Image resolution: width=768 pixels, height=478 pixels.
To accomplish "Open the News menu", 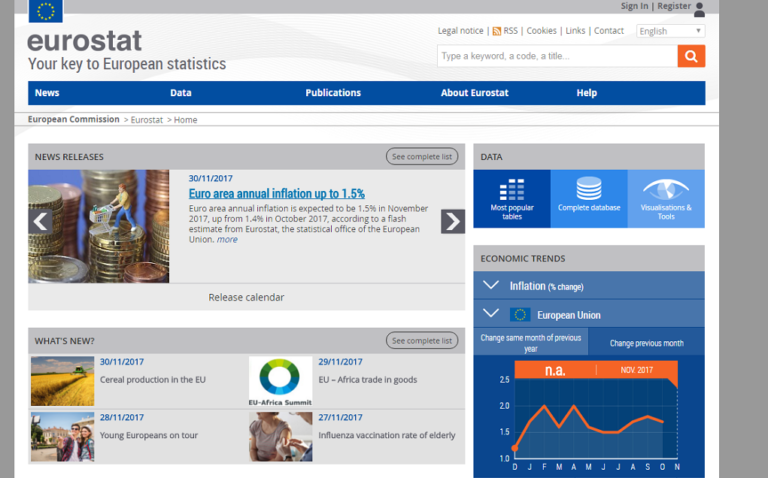I will click(47, 93).
